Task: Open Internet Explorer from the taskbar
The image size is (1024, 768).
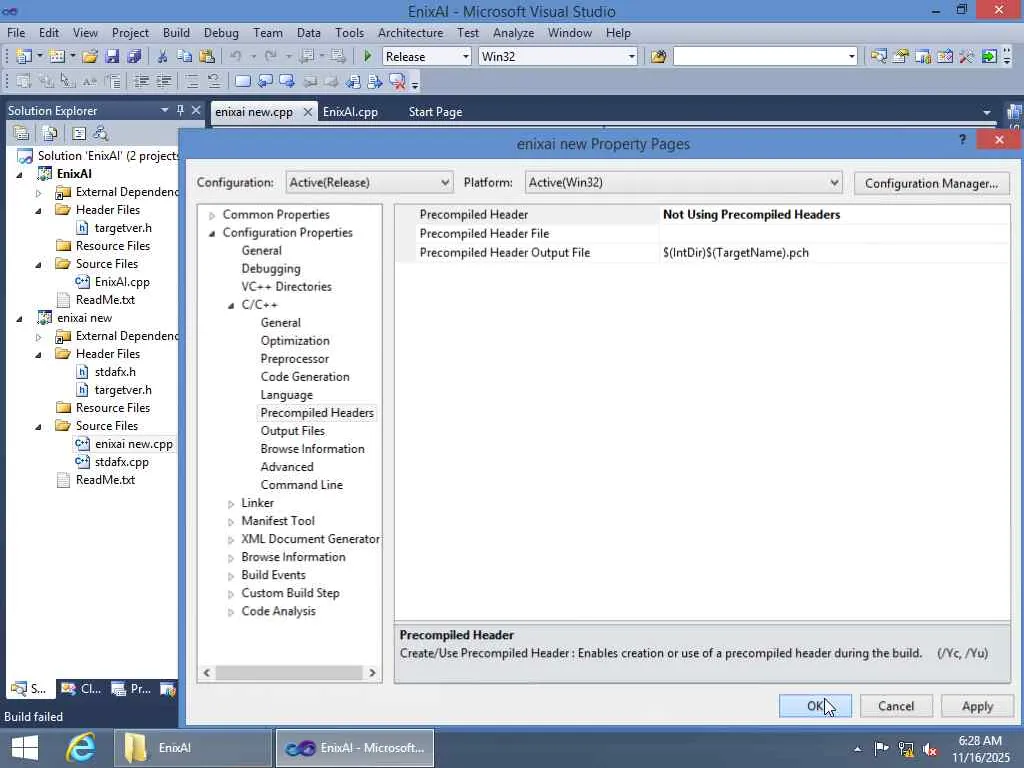Action: click(x=80, y=748)
